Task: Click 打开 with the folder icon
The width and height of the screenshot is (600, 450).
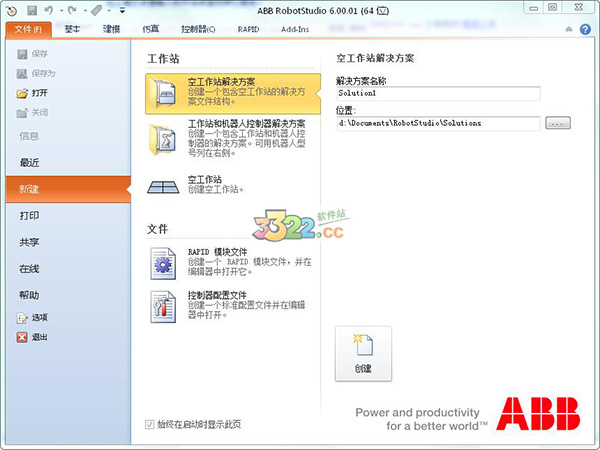Action: point(33,93)
